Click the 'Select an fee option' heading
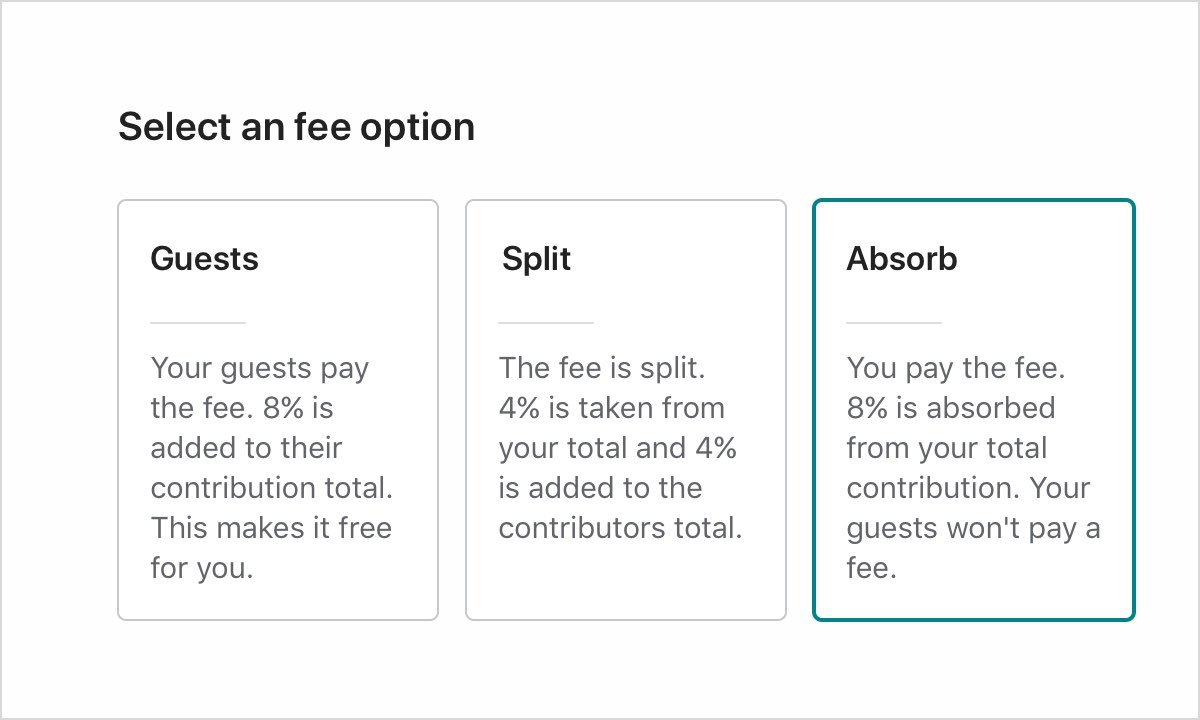The height and width of the screenshot is (720, 1200). pos(297,126)
